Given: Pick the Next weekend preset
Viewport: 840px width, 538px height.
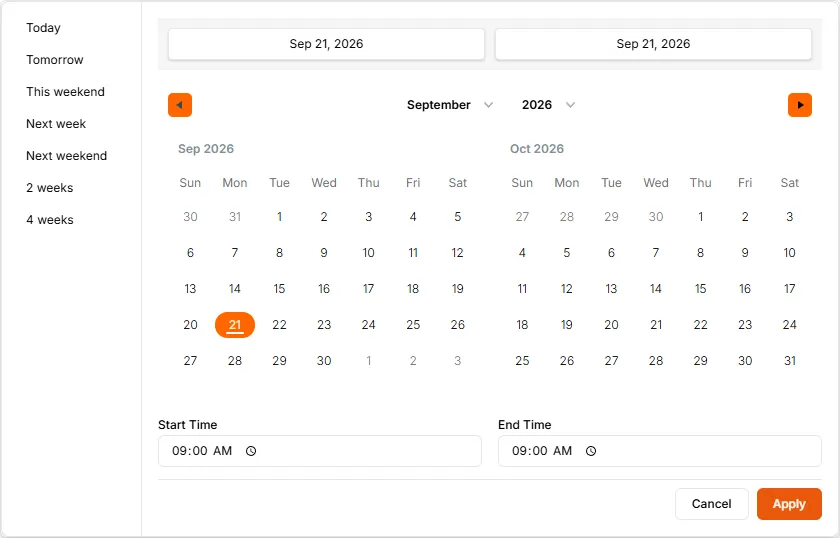Looking at the screenshot, I should click(x=66, y=156).
